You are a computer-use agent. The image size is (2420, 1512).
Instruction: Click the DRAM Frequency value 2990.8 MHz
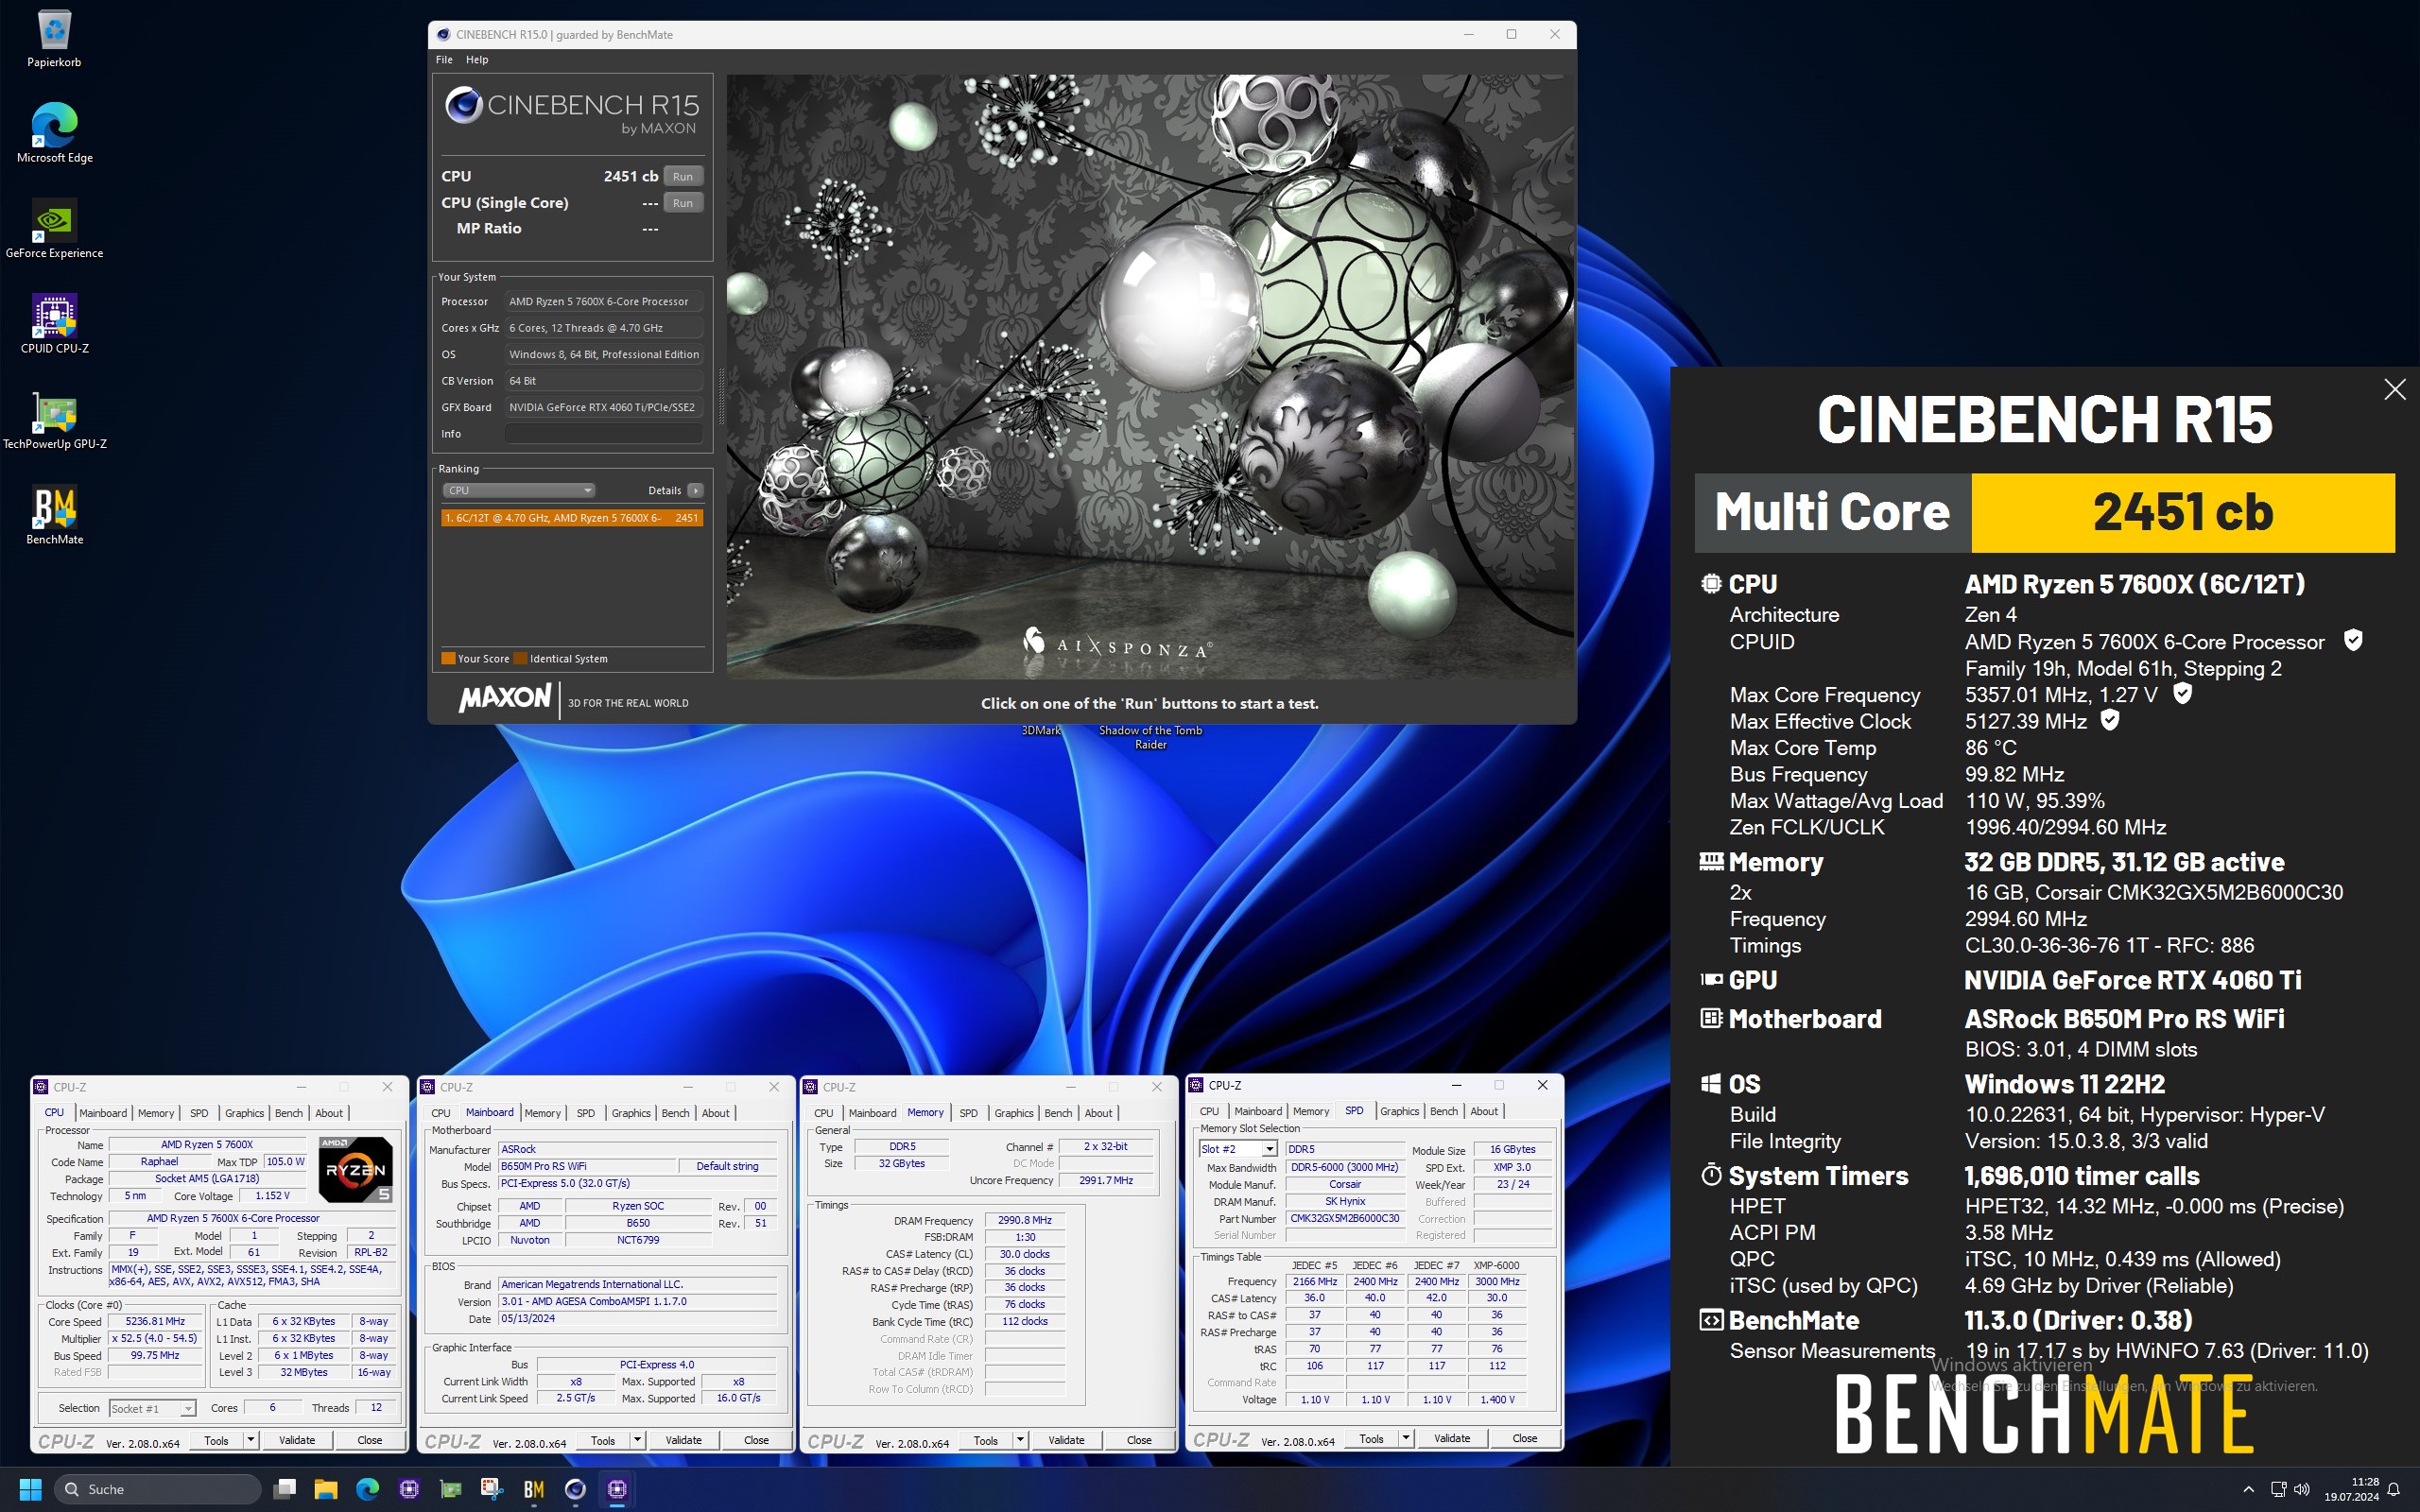1025,1221
